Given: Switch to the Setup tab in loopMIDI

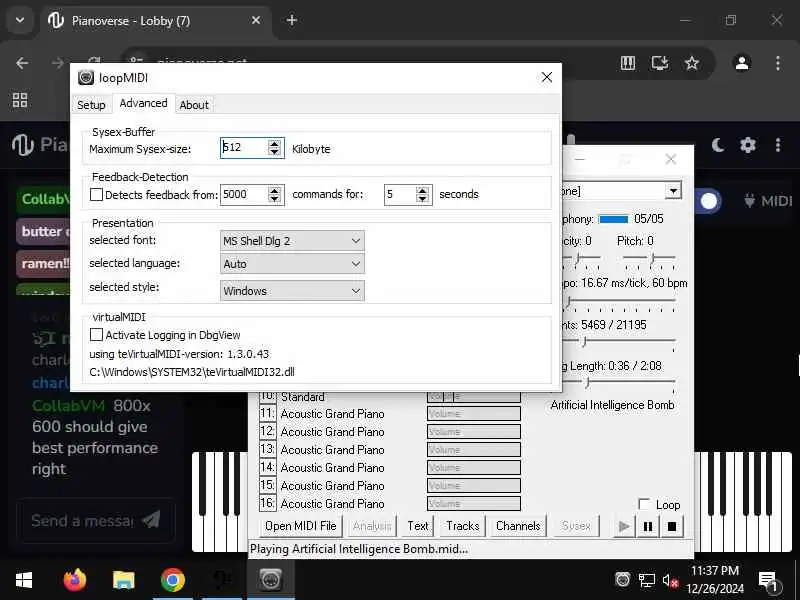Looking at the screenshot, I should tap(91, 105).
